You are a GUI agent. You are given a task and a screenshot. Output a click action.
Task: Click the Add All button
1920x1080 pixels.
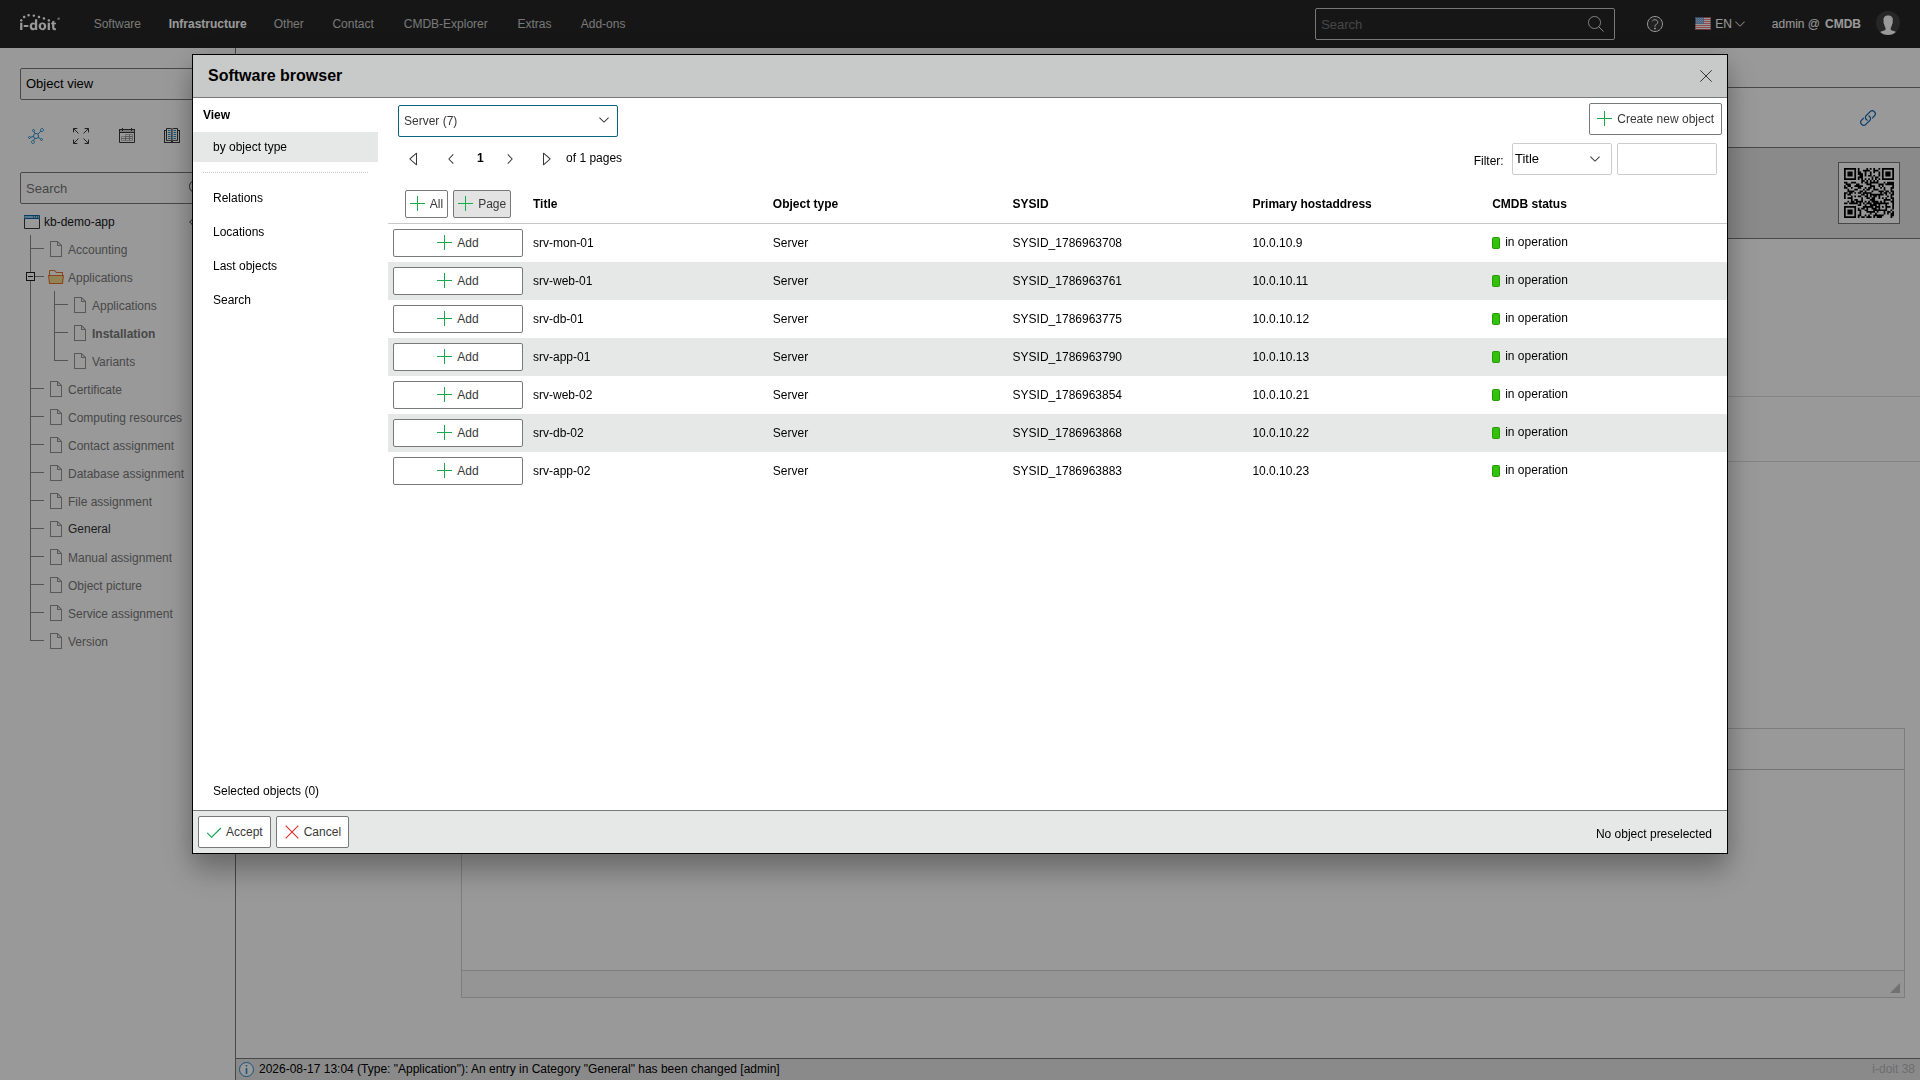[426, 204]
